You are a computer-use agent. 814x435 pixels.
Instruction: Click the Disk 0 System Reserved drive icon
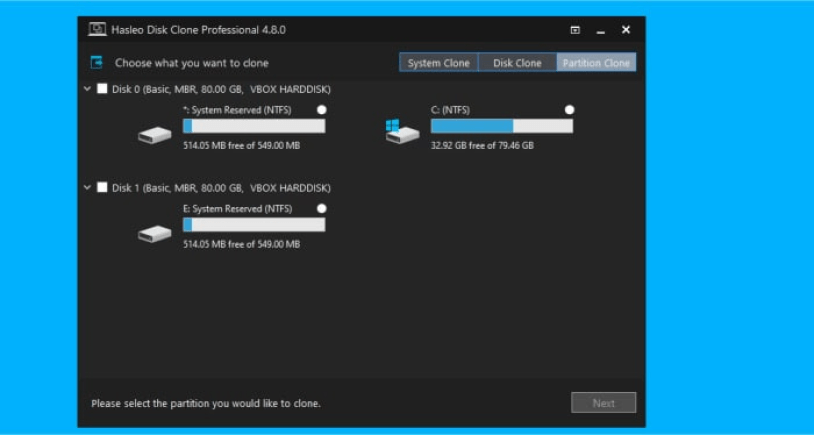point(154,135)
